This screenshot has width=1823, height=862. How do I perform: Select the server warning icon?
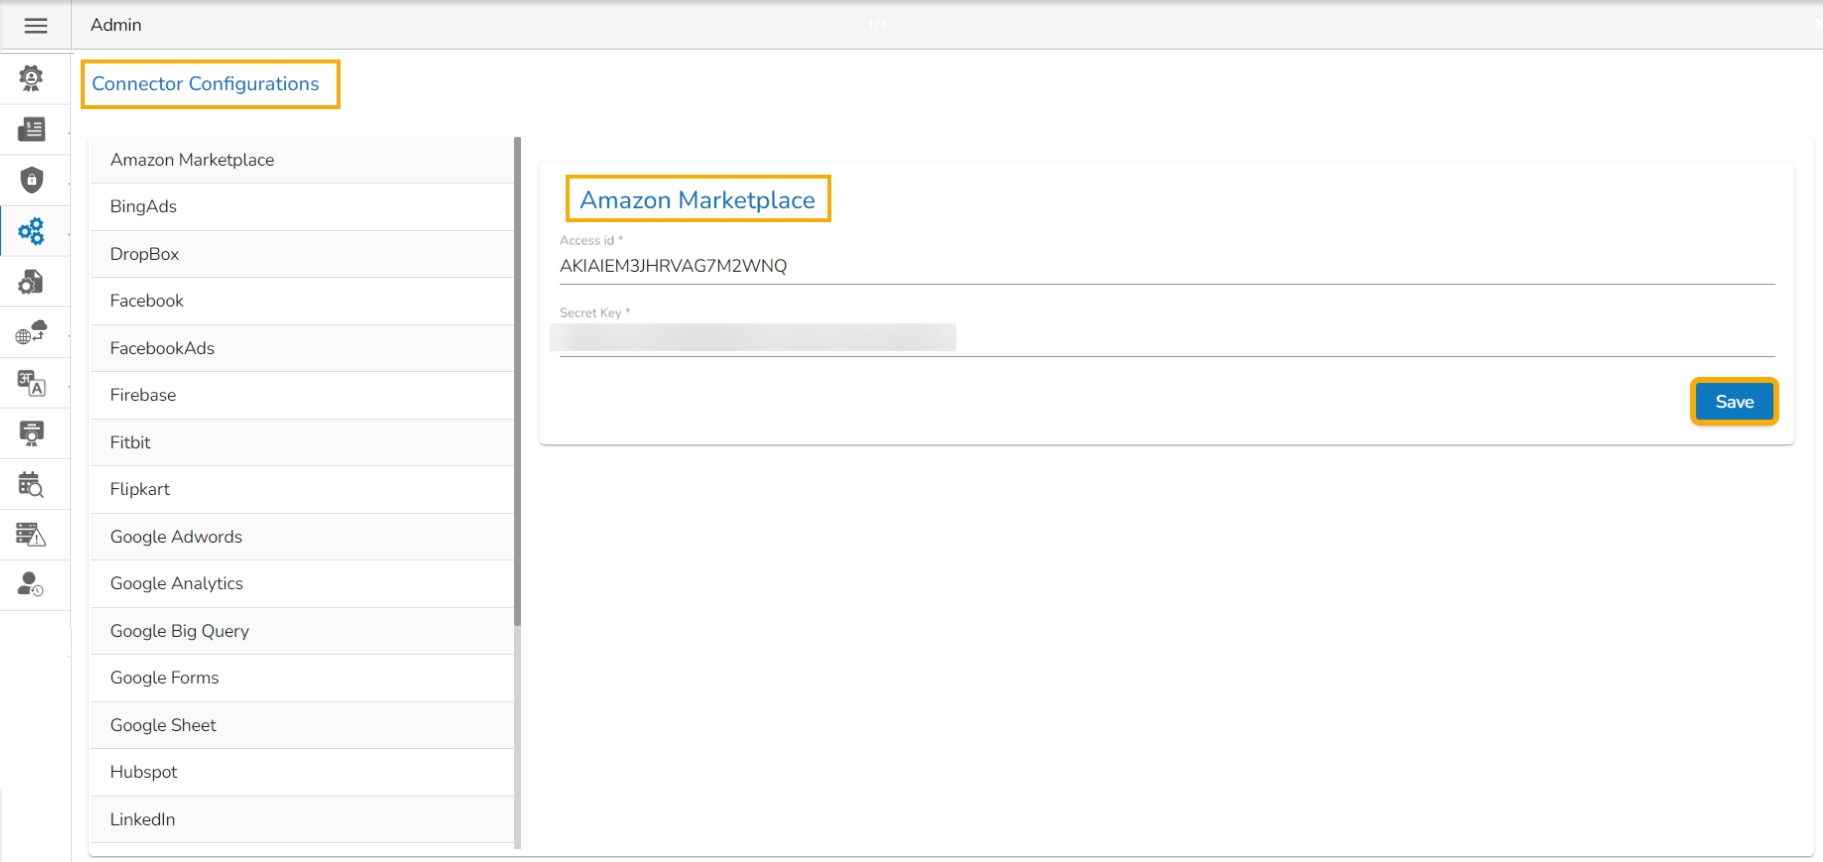pyautogui.click(x=32, y=534)
